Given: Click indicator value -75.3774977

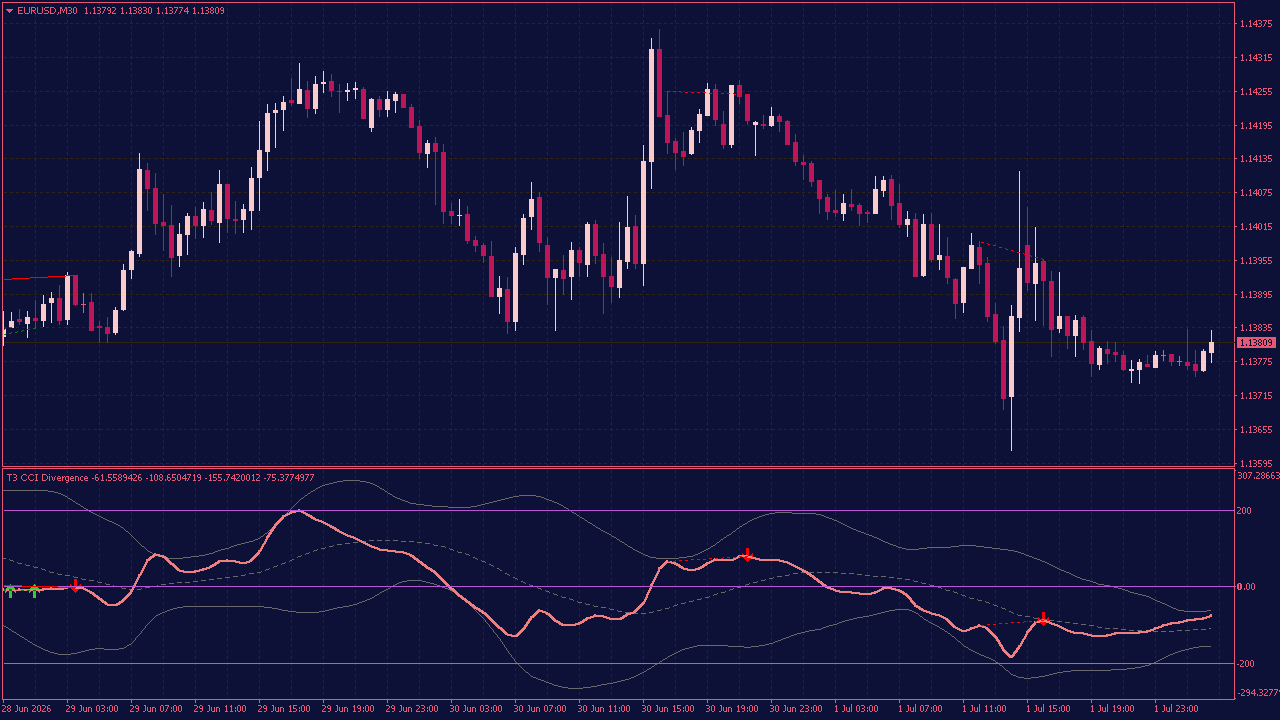Looking at the screenshot, I should (289, 478).
